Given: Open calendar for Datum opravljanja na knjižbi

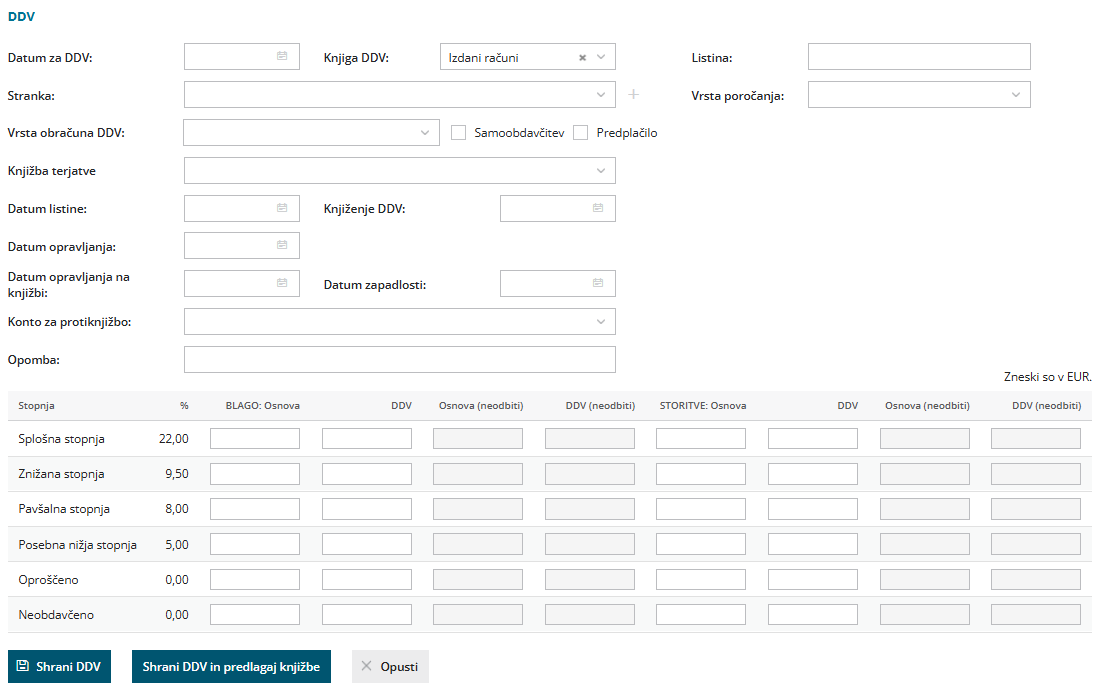Looking at the screenshot, I should coord(282,283).
